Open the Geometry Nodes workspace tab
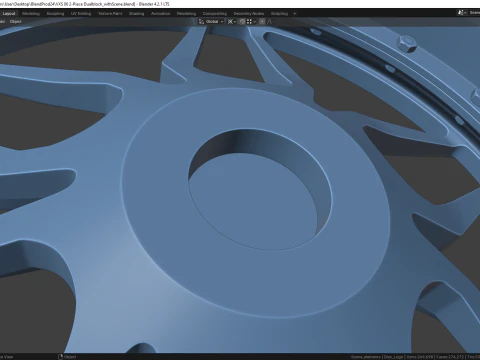This screenshot has height=360, width=480. [249, 14]
